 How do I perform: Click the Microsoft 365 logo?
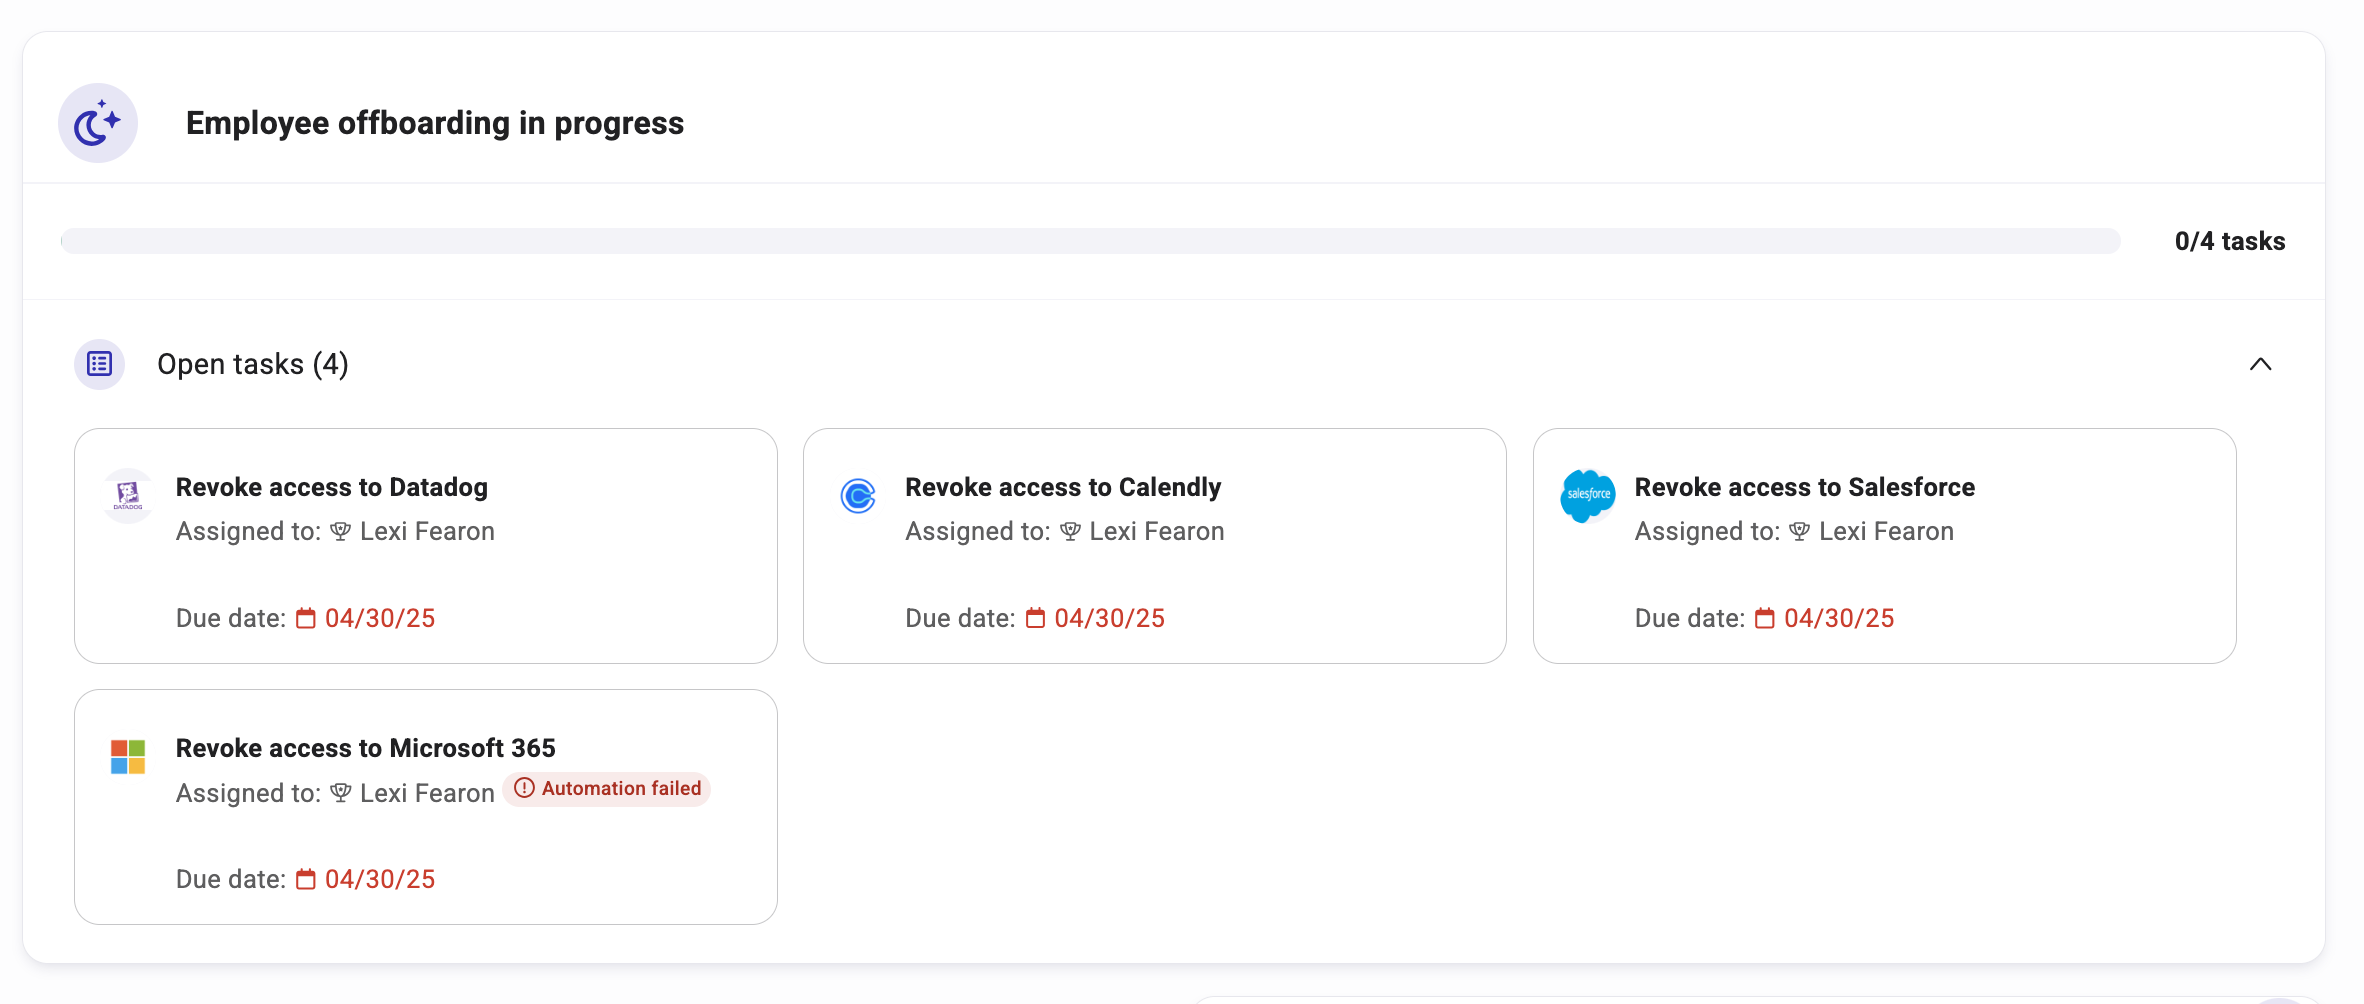click(x=128, y=757)
